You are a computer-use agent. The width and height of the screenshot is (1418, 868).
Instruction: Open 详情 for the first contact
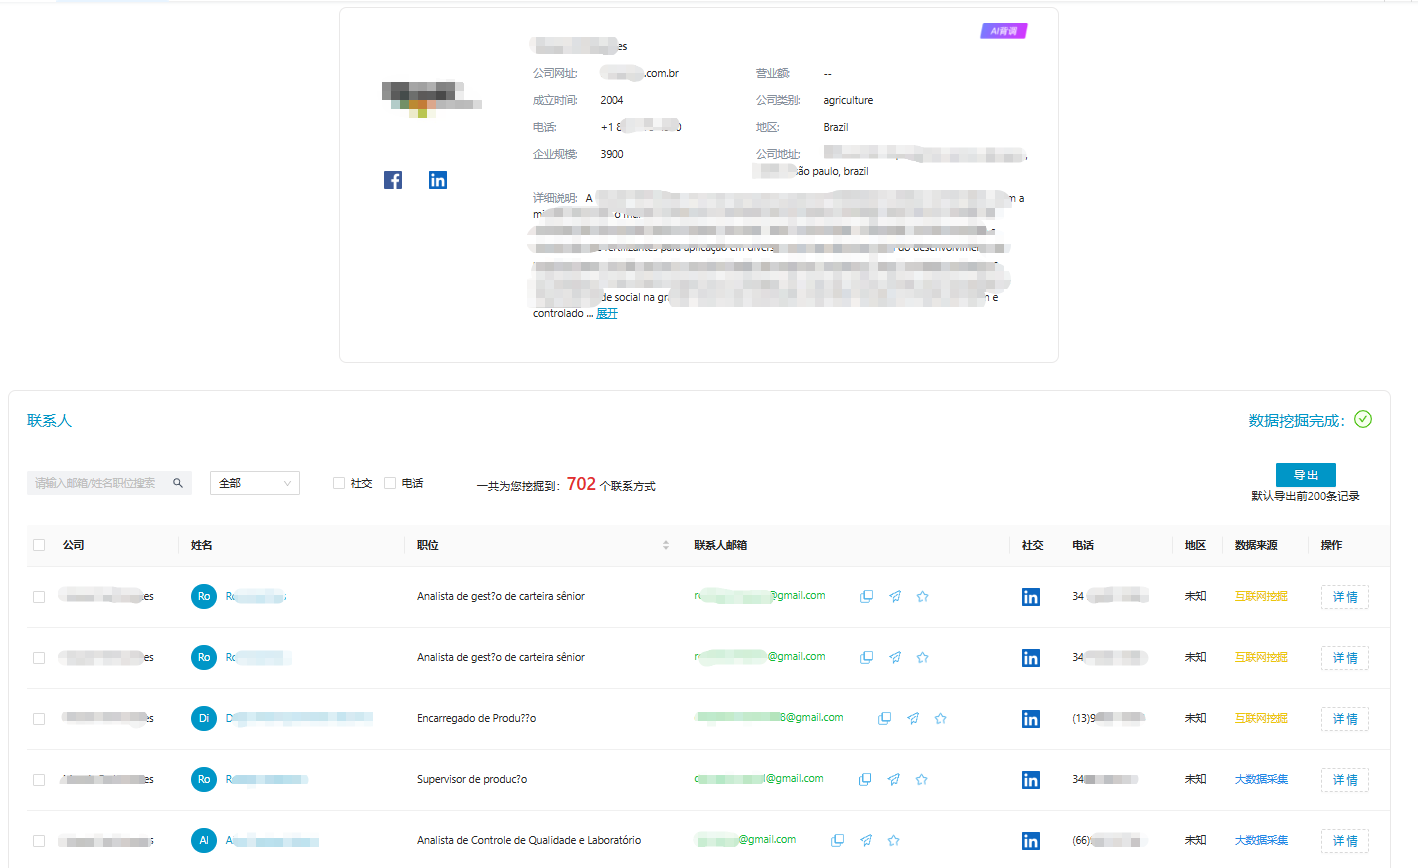coord(1344,597)
